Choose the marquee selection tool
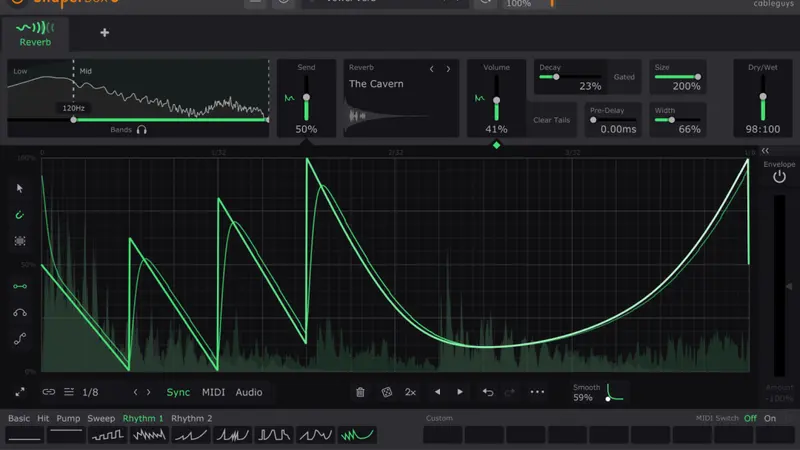 pyautogui.click(x=20, y=241)
